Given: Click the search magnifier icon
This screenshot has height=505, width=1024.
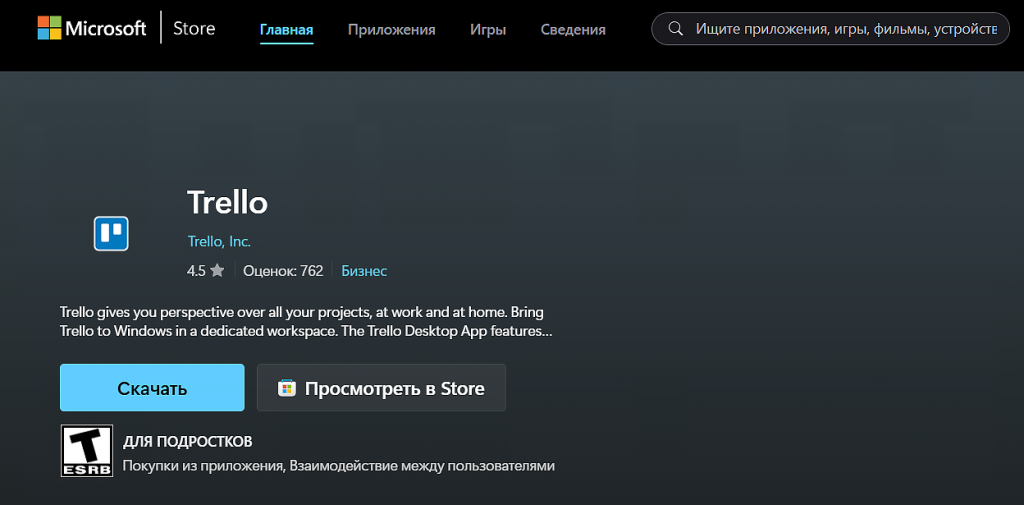Looking at the screenshot, I should pos(676,29).
